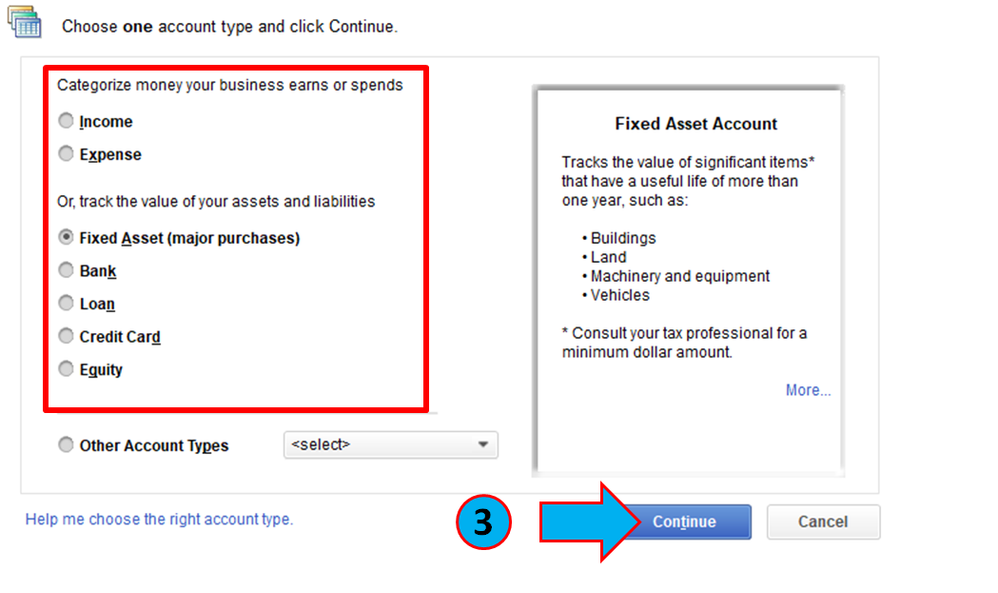998x593 pixels.
Task: Click the number 3 step badge
Action: pos(483,522)
